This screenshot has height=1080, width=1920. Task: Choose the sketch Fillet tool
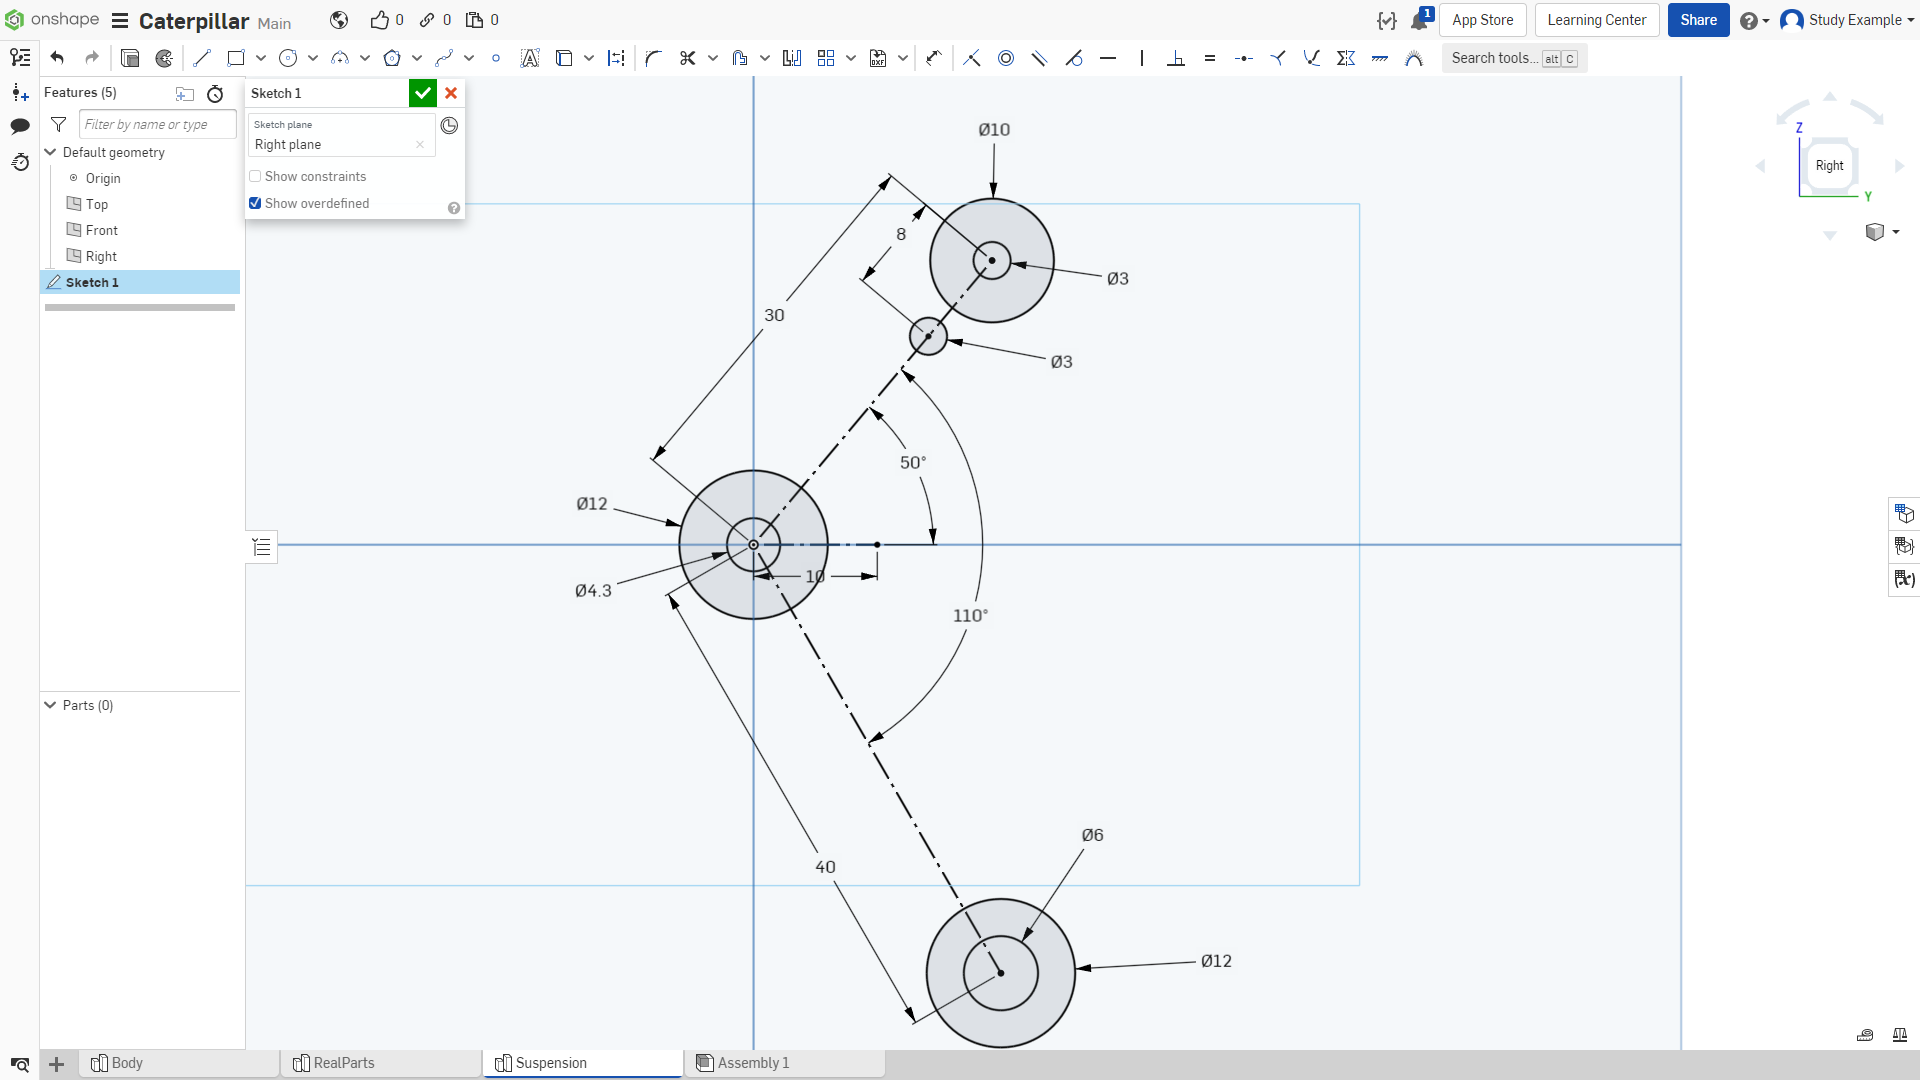653,58
